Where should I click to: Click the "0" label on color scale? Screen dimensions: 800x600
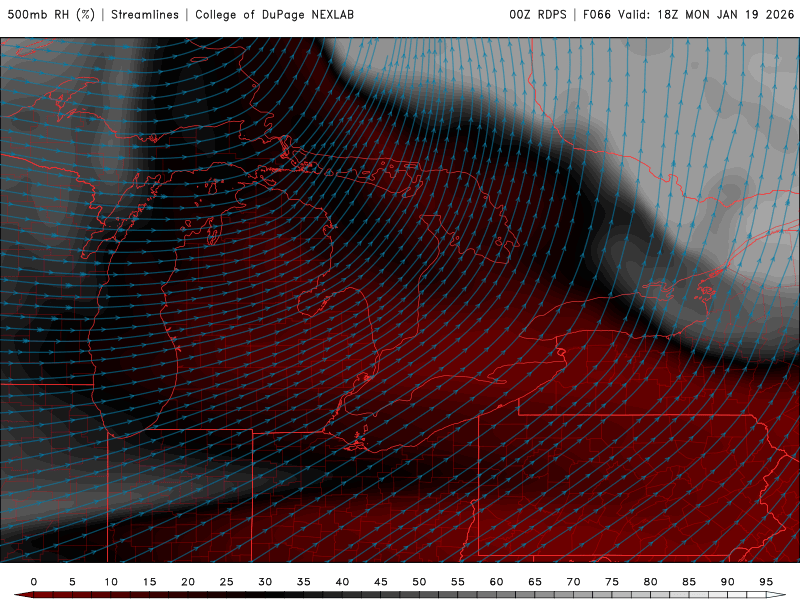34,582
